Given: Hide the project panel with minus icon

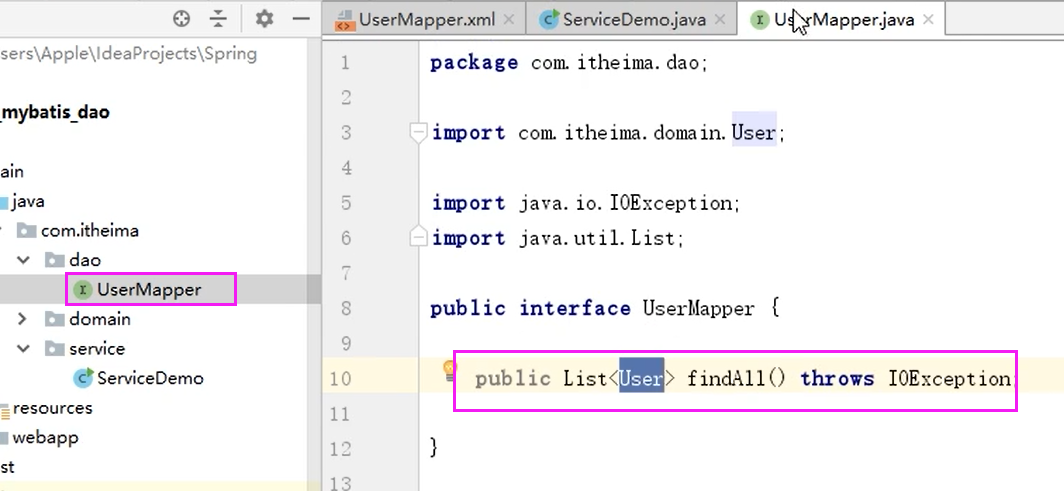Looking at the screenshot, I should 301,19.
